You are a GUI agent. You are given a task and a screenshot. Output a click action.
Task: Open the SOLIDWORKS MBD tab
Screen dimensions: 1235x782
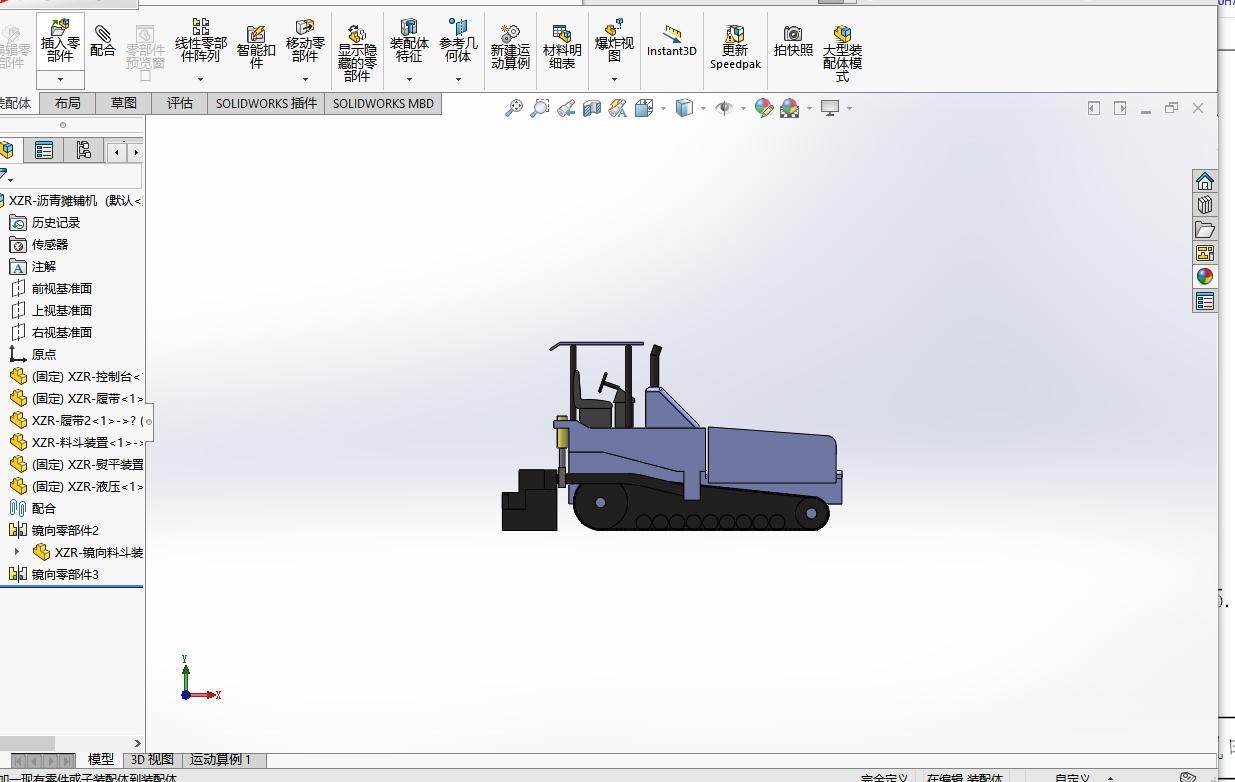coord(383,103)
